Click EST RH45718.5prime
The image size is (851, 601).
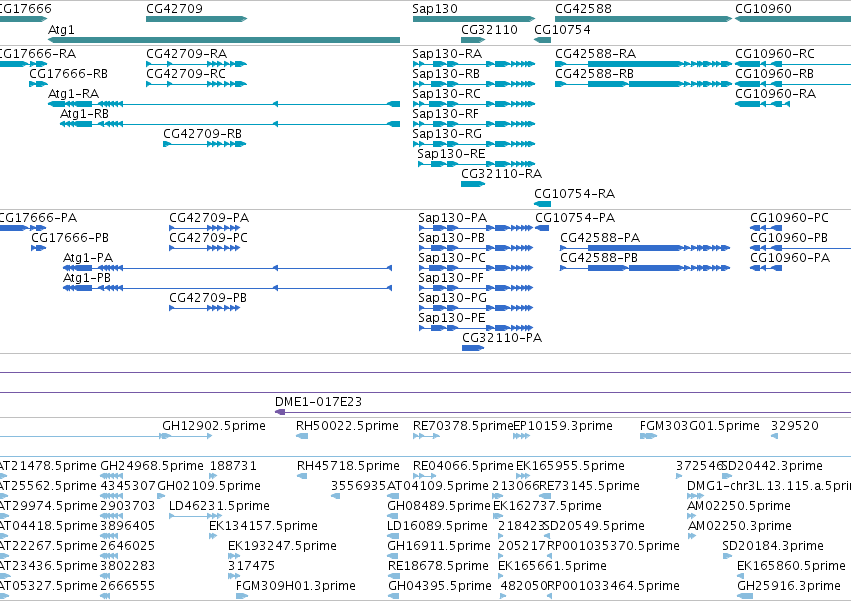pyautogui.click(x=302, y=476)
